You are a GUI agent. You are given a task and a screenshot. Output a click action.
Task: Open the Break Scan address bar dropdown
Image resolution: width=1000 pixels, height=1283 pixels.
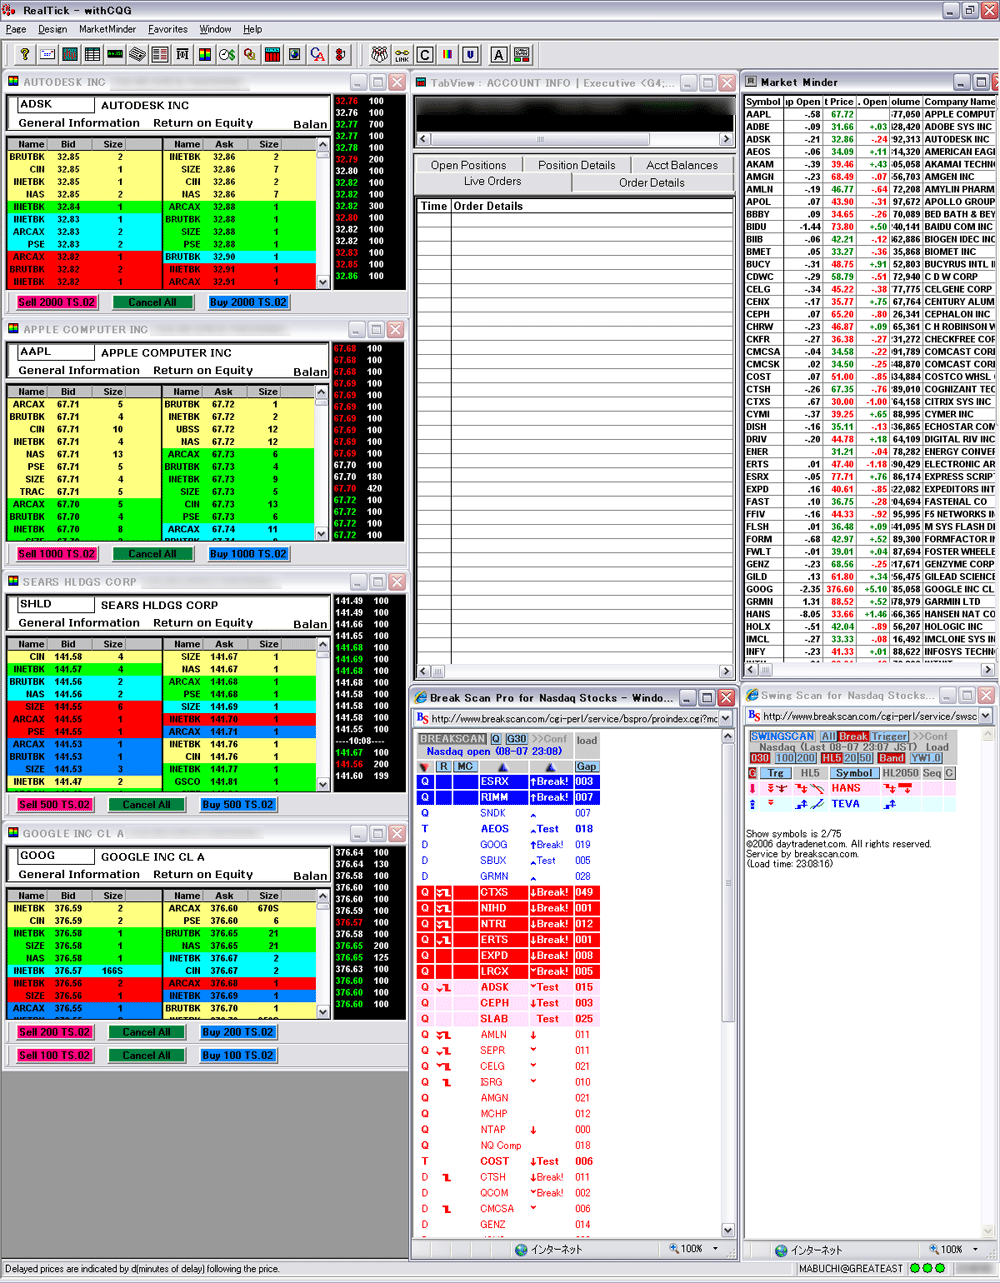[x=727, y=718]
